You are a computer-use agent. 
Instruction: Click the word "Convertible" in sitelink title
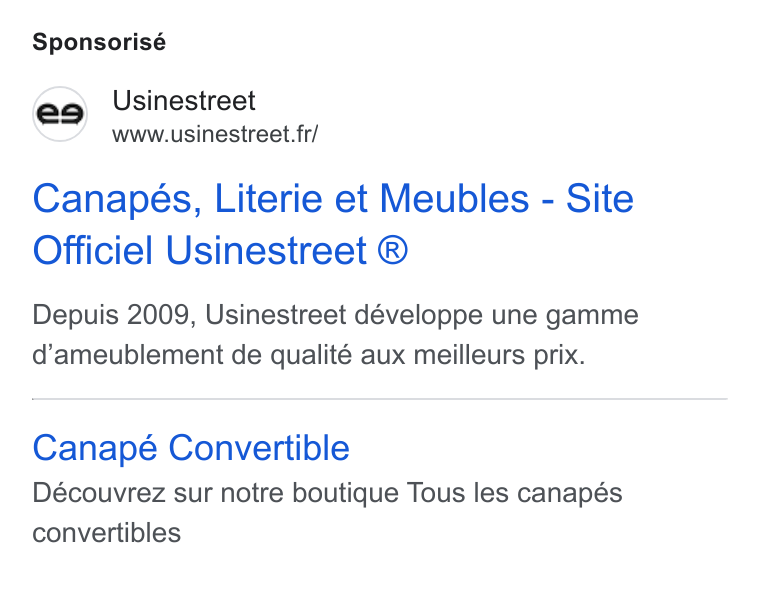point(259,448)
